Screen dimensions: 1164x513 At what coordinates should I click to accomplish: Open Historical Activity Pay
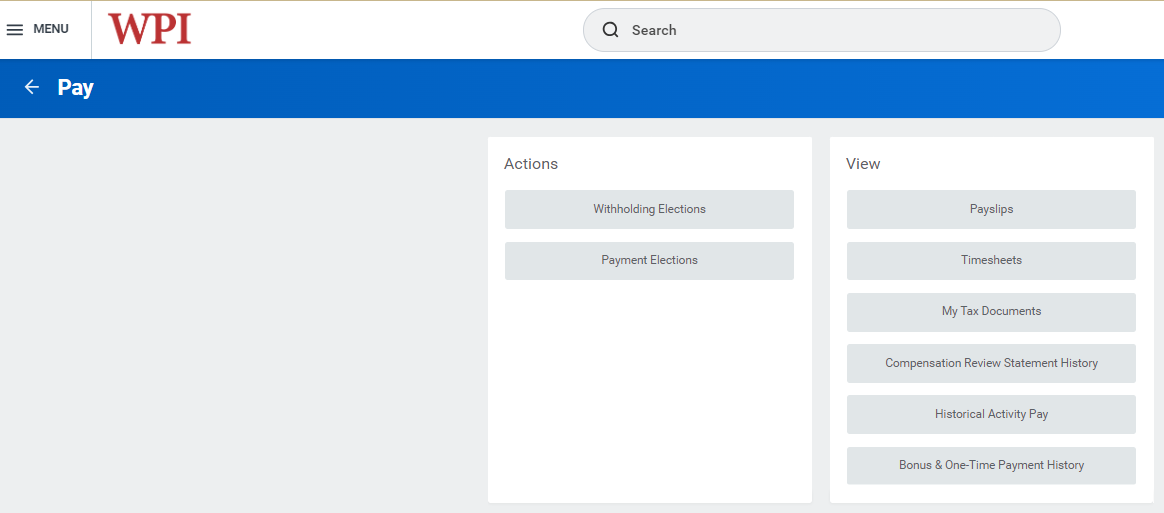click(x=991, y=414)
